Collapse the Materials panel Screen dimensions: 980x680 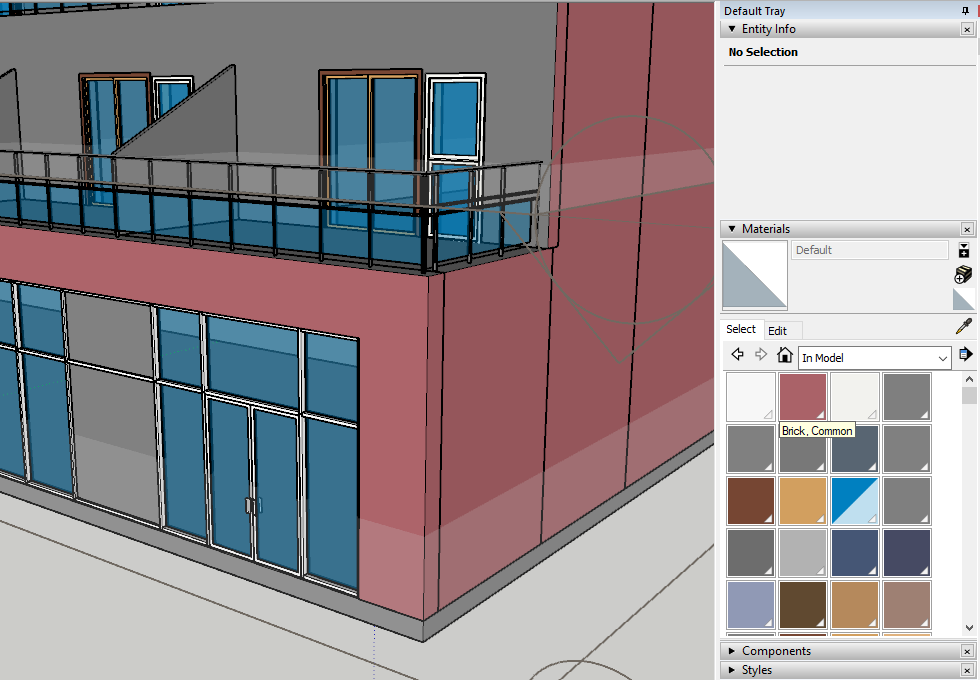point(731,228)
